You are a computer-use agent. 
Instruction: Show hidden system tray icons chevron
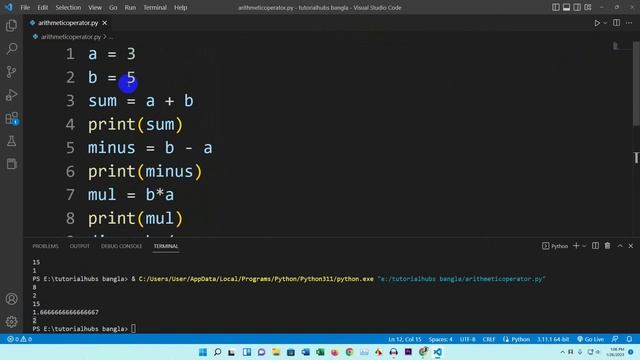pyautogui.click(x=562, y=352)
